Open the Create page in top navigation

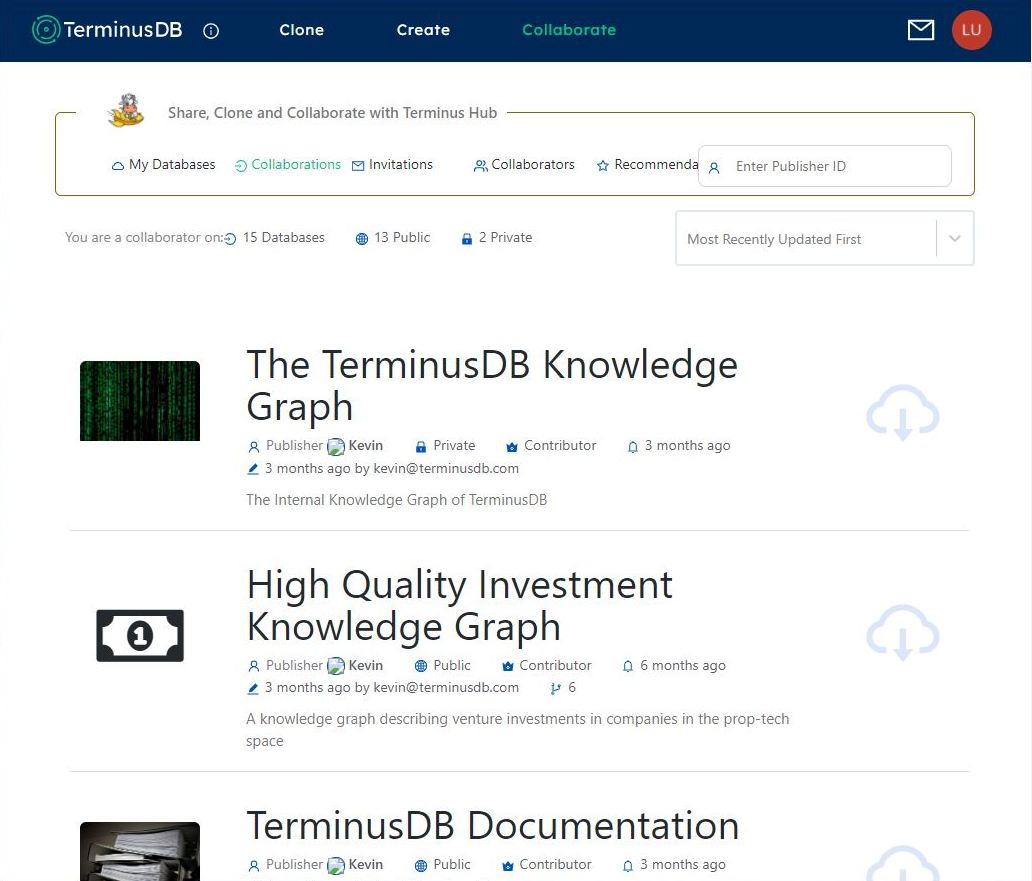point(423,30)
